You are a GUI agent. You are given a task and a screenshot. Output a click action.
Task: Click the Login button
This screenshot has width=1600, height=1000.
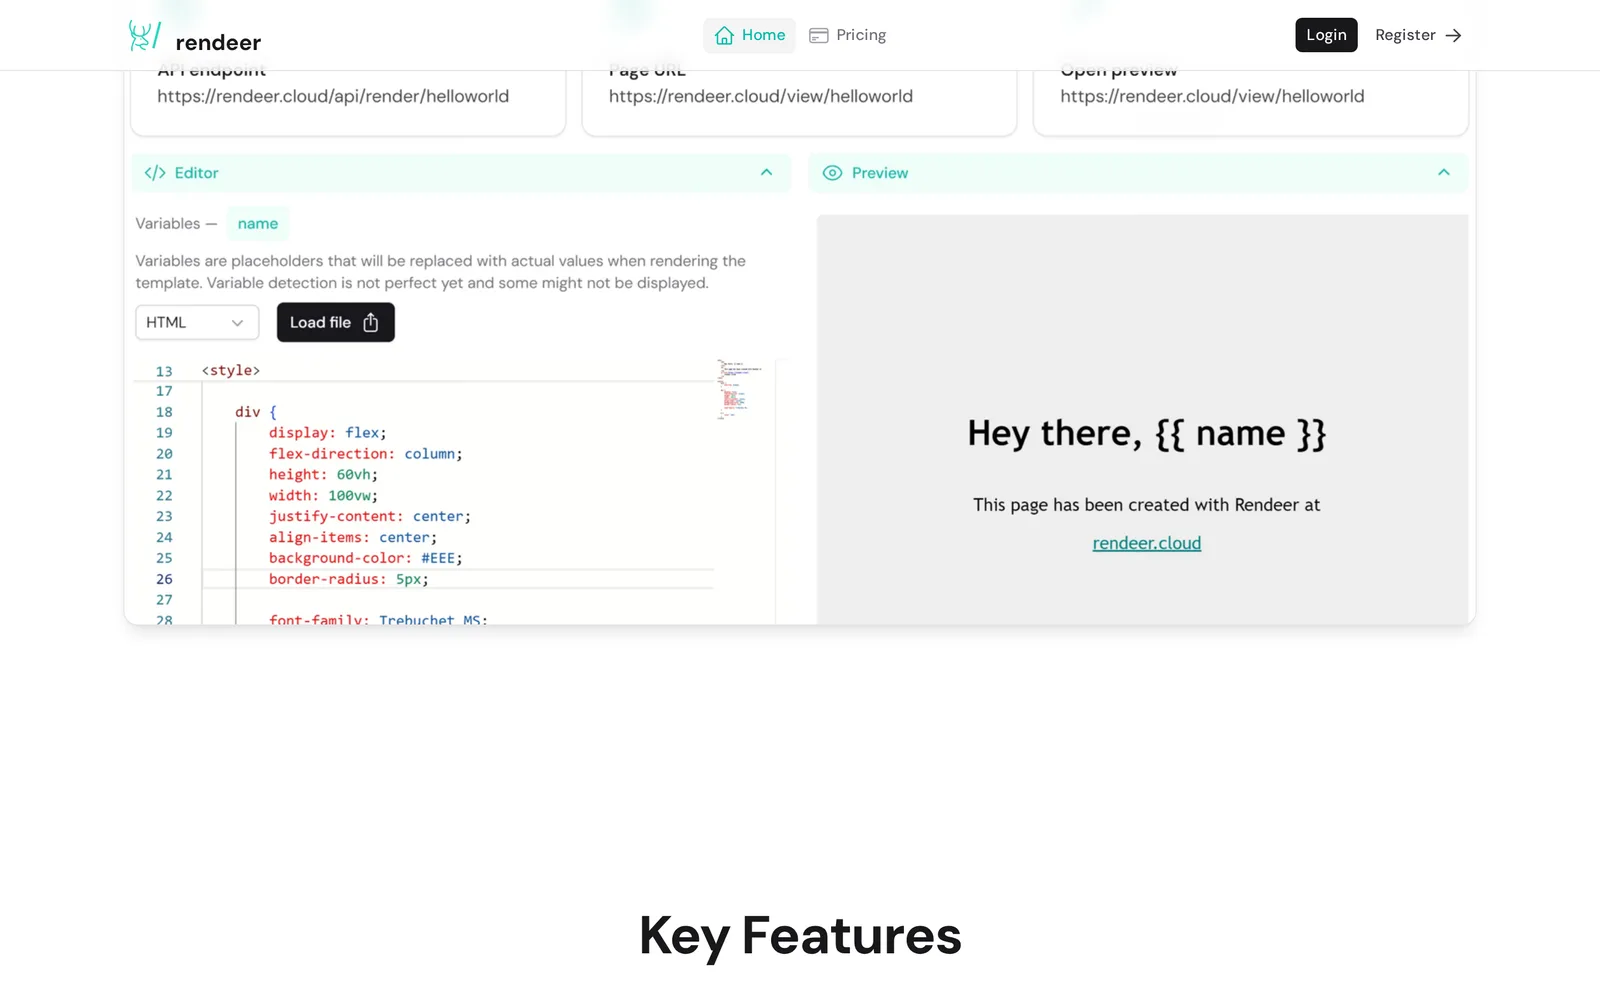pos(1326,35)
